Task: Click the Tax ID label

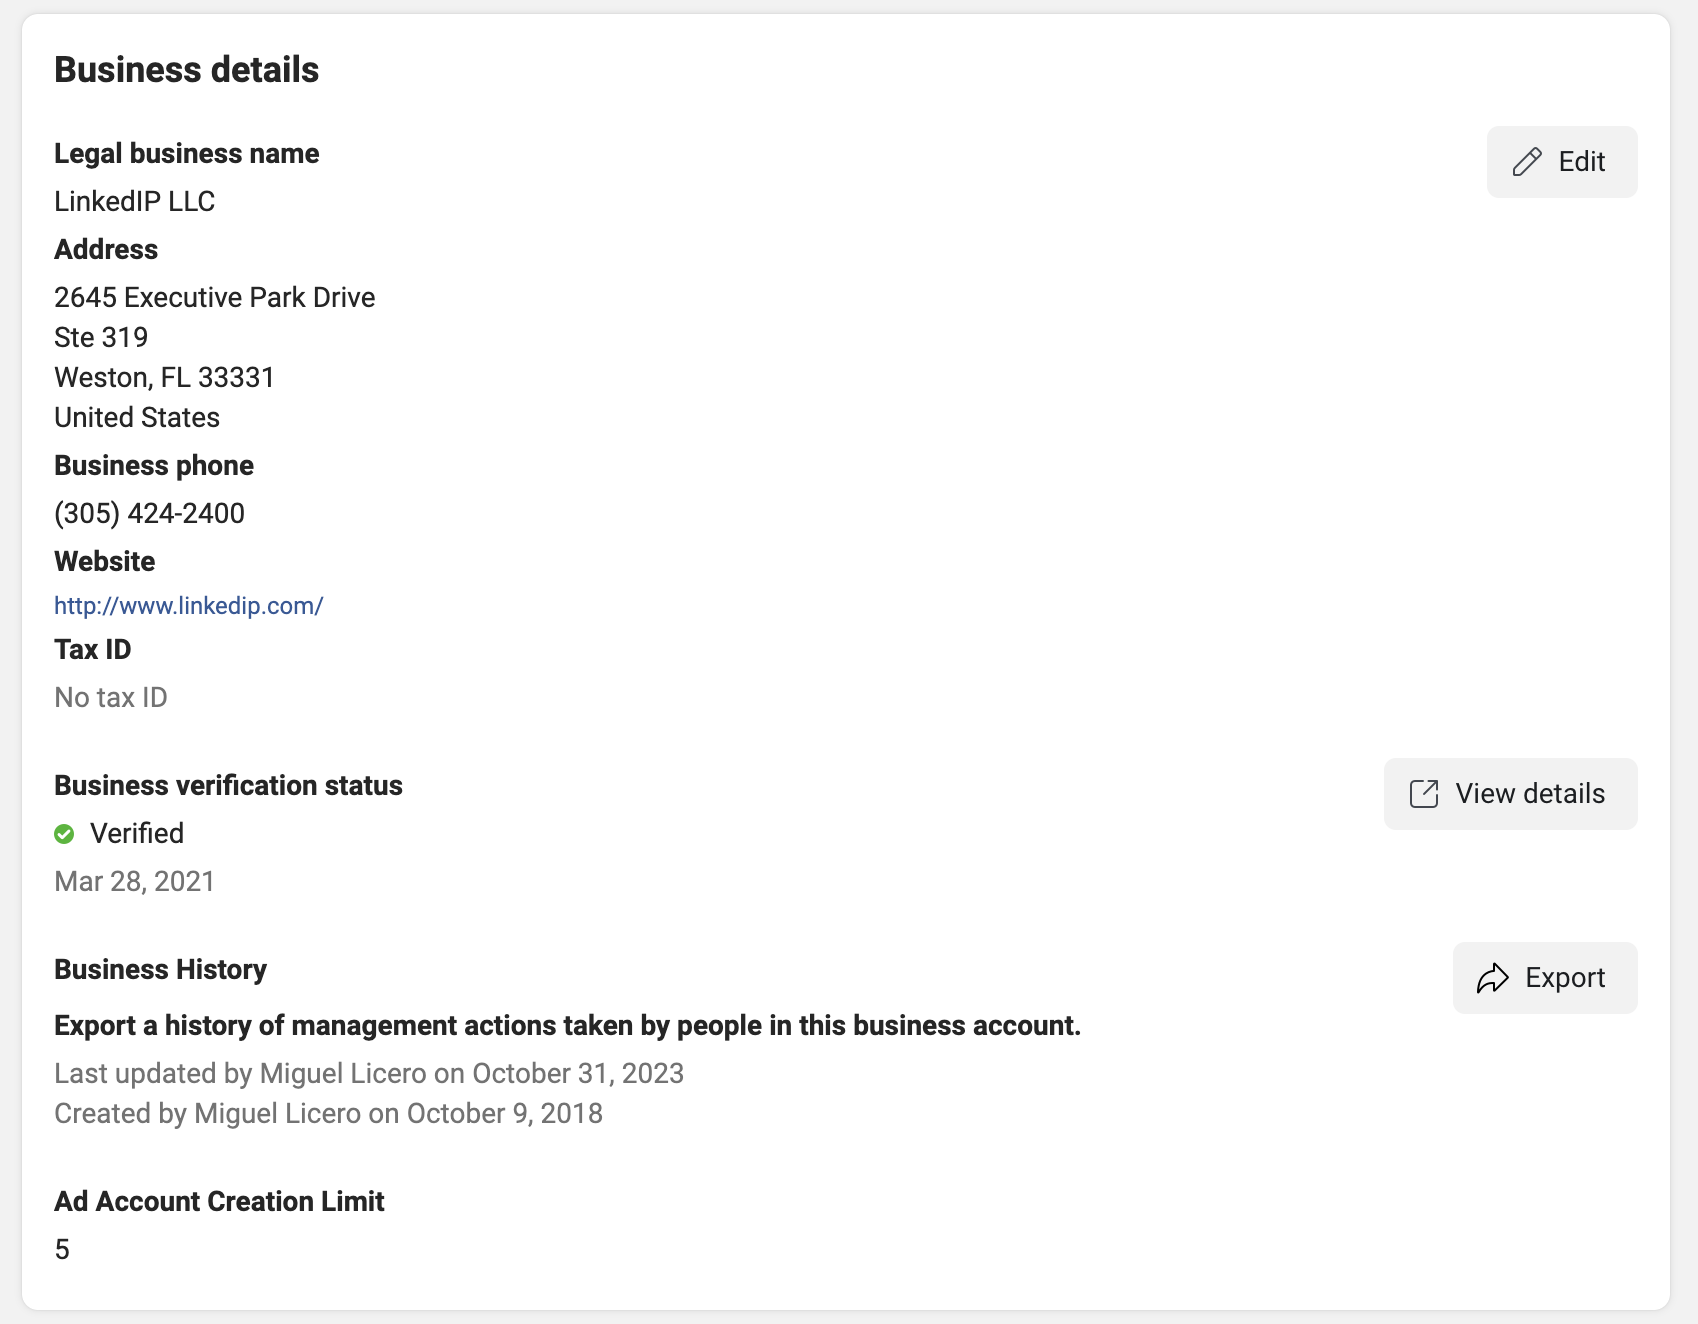Action: [x=93, y=650]
